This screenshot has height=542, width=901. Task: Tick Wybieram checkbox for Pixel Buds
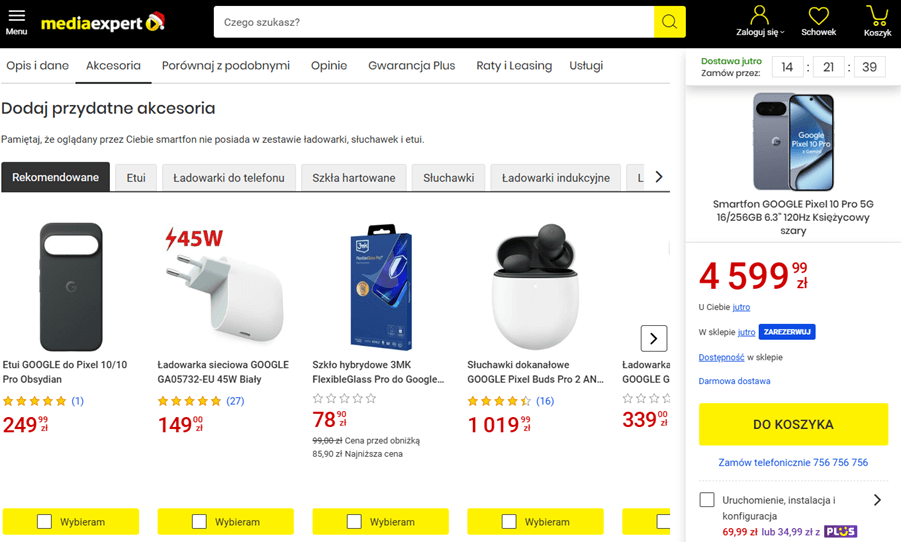coord(509,521)
